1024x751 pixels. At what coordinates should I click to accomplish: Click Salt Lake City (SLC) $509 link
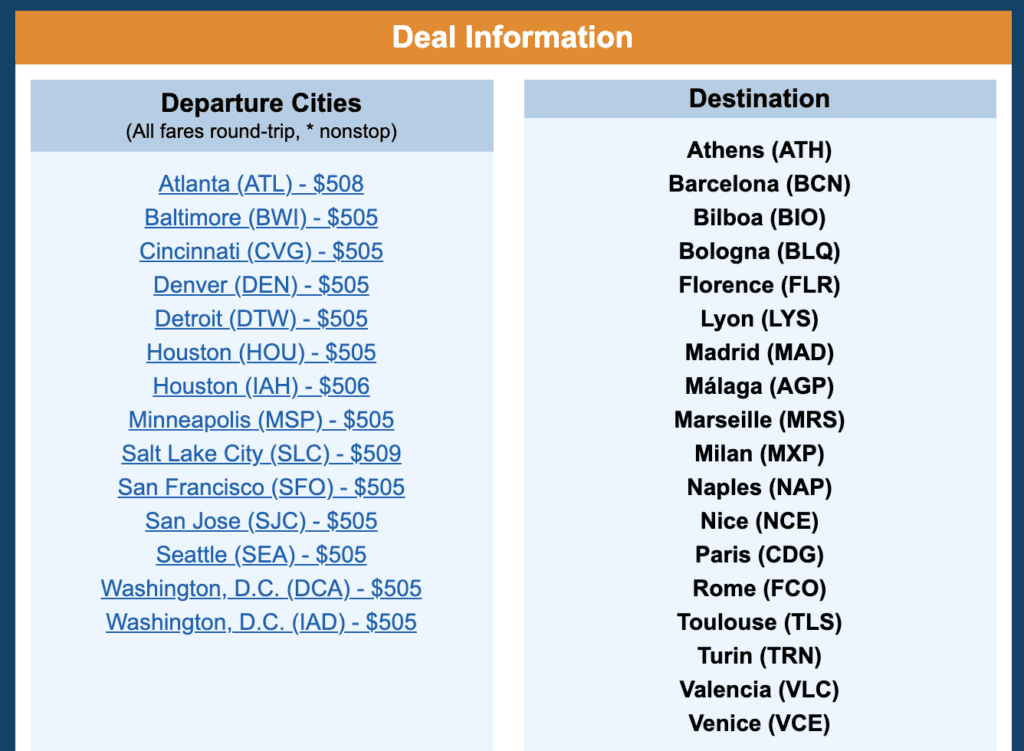coord(261,454)
